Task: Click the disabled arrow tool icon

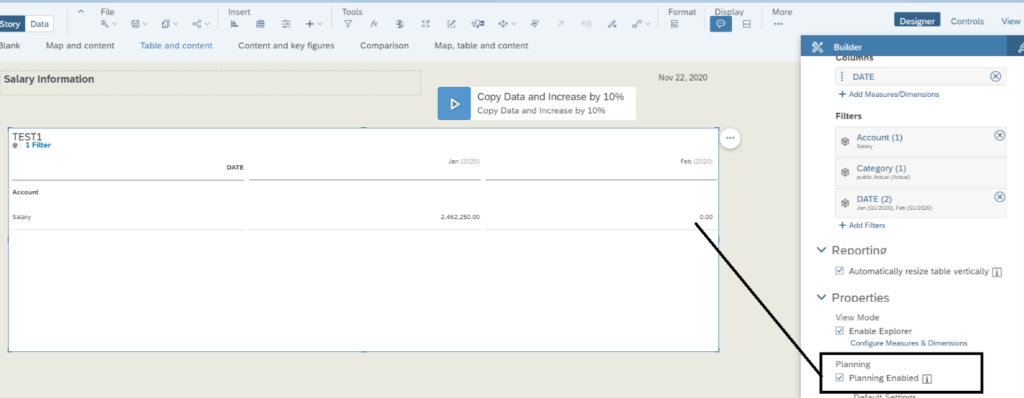Action: click(x=560, y=24)
